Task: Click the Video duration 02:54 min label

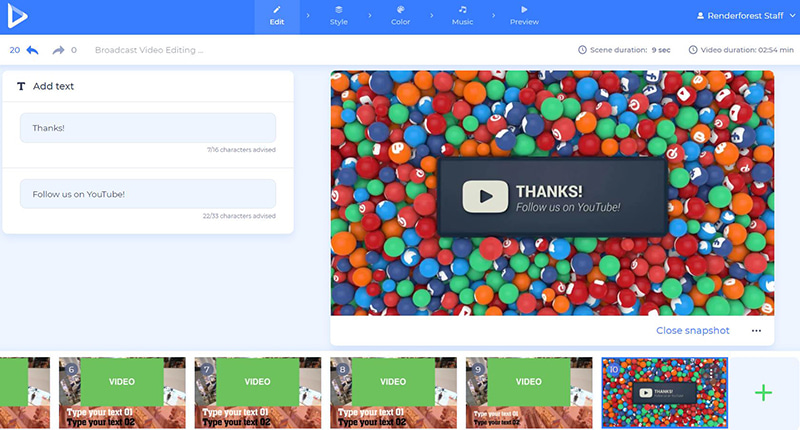Action: (747, 50)
